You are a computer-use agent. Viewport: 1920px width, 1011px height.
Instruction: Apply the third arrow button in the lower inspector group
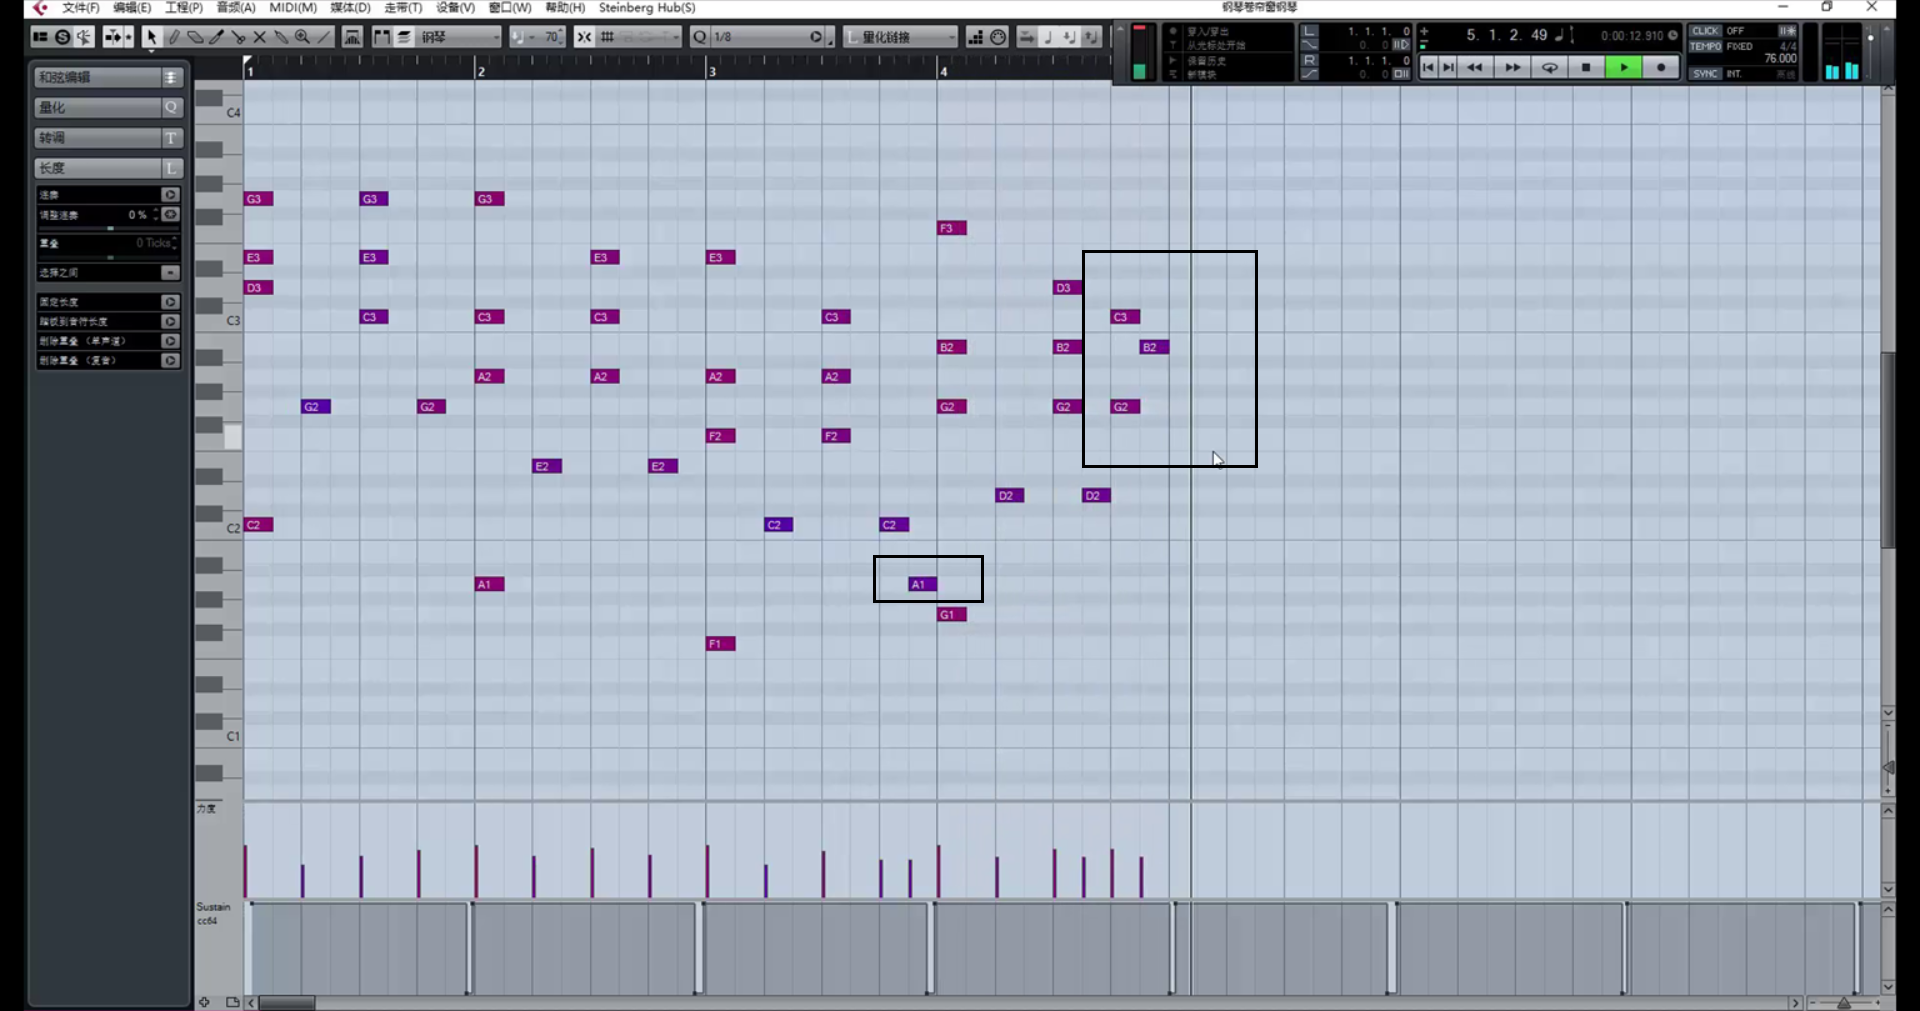170,341
